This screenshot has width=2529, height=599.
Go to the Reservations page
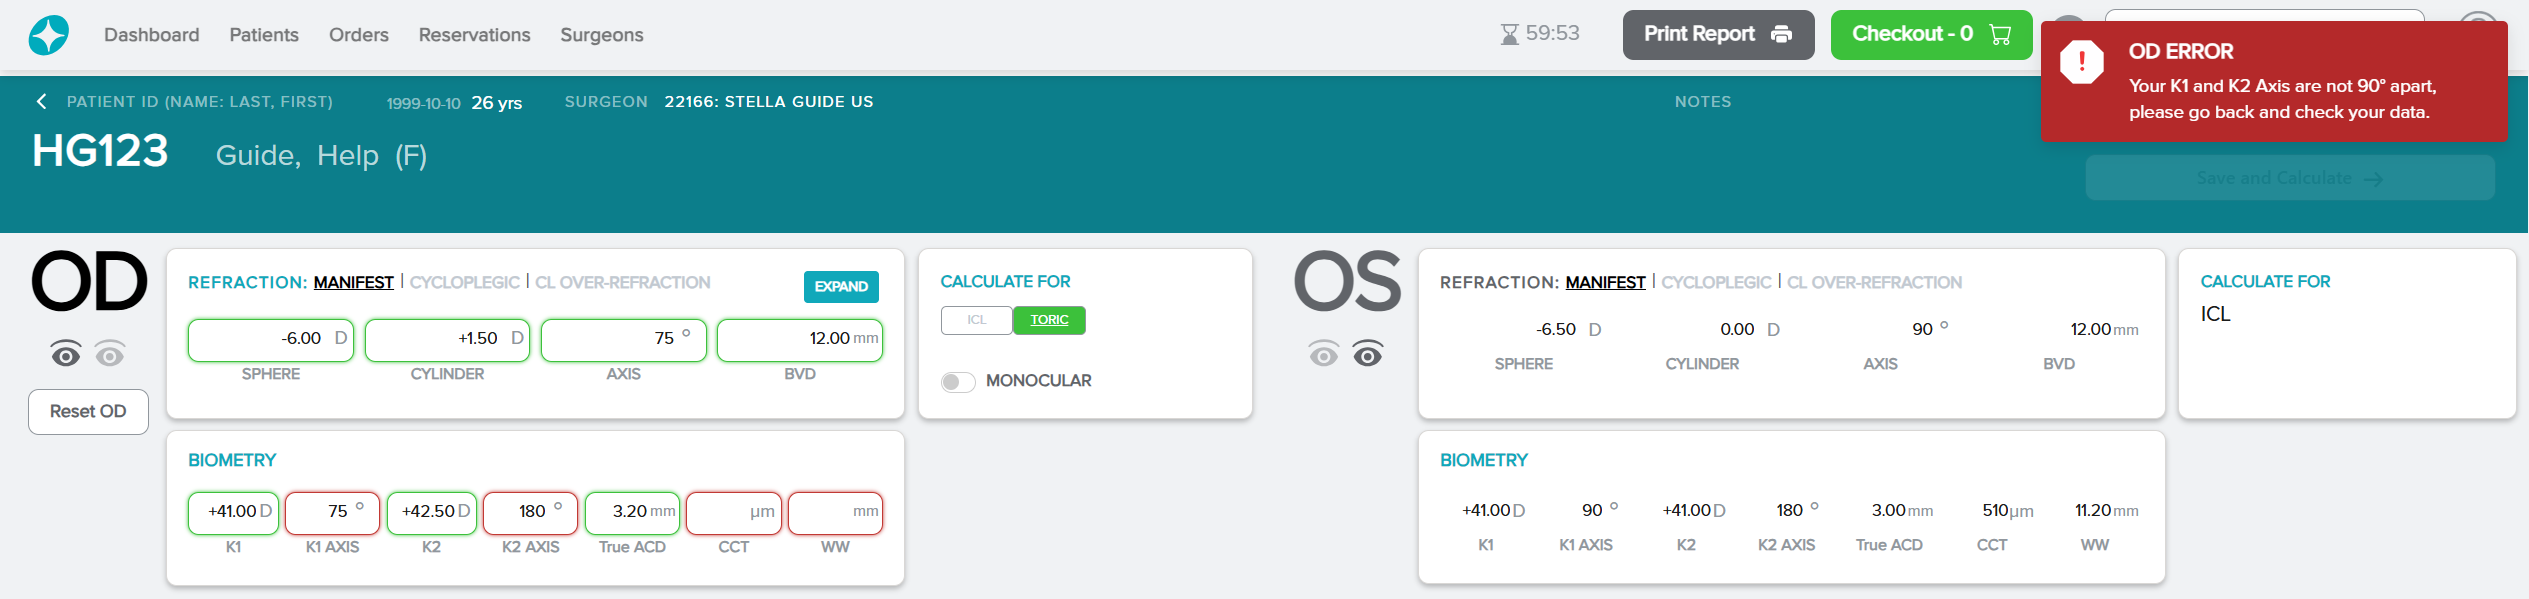click(474, 35)
